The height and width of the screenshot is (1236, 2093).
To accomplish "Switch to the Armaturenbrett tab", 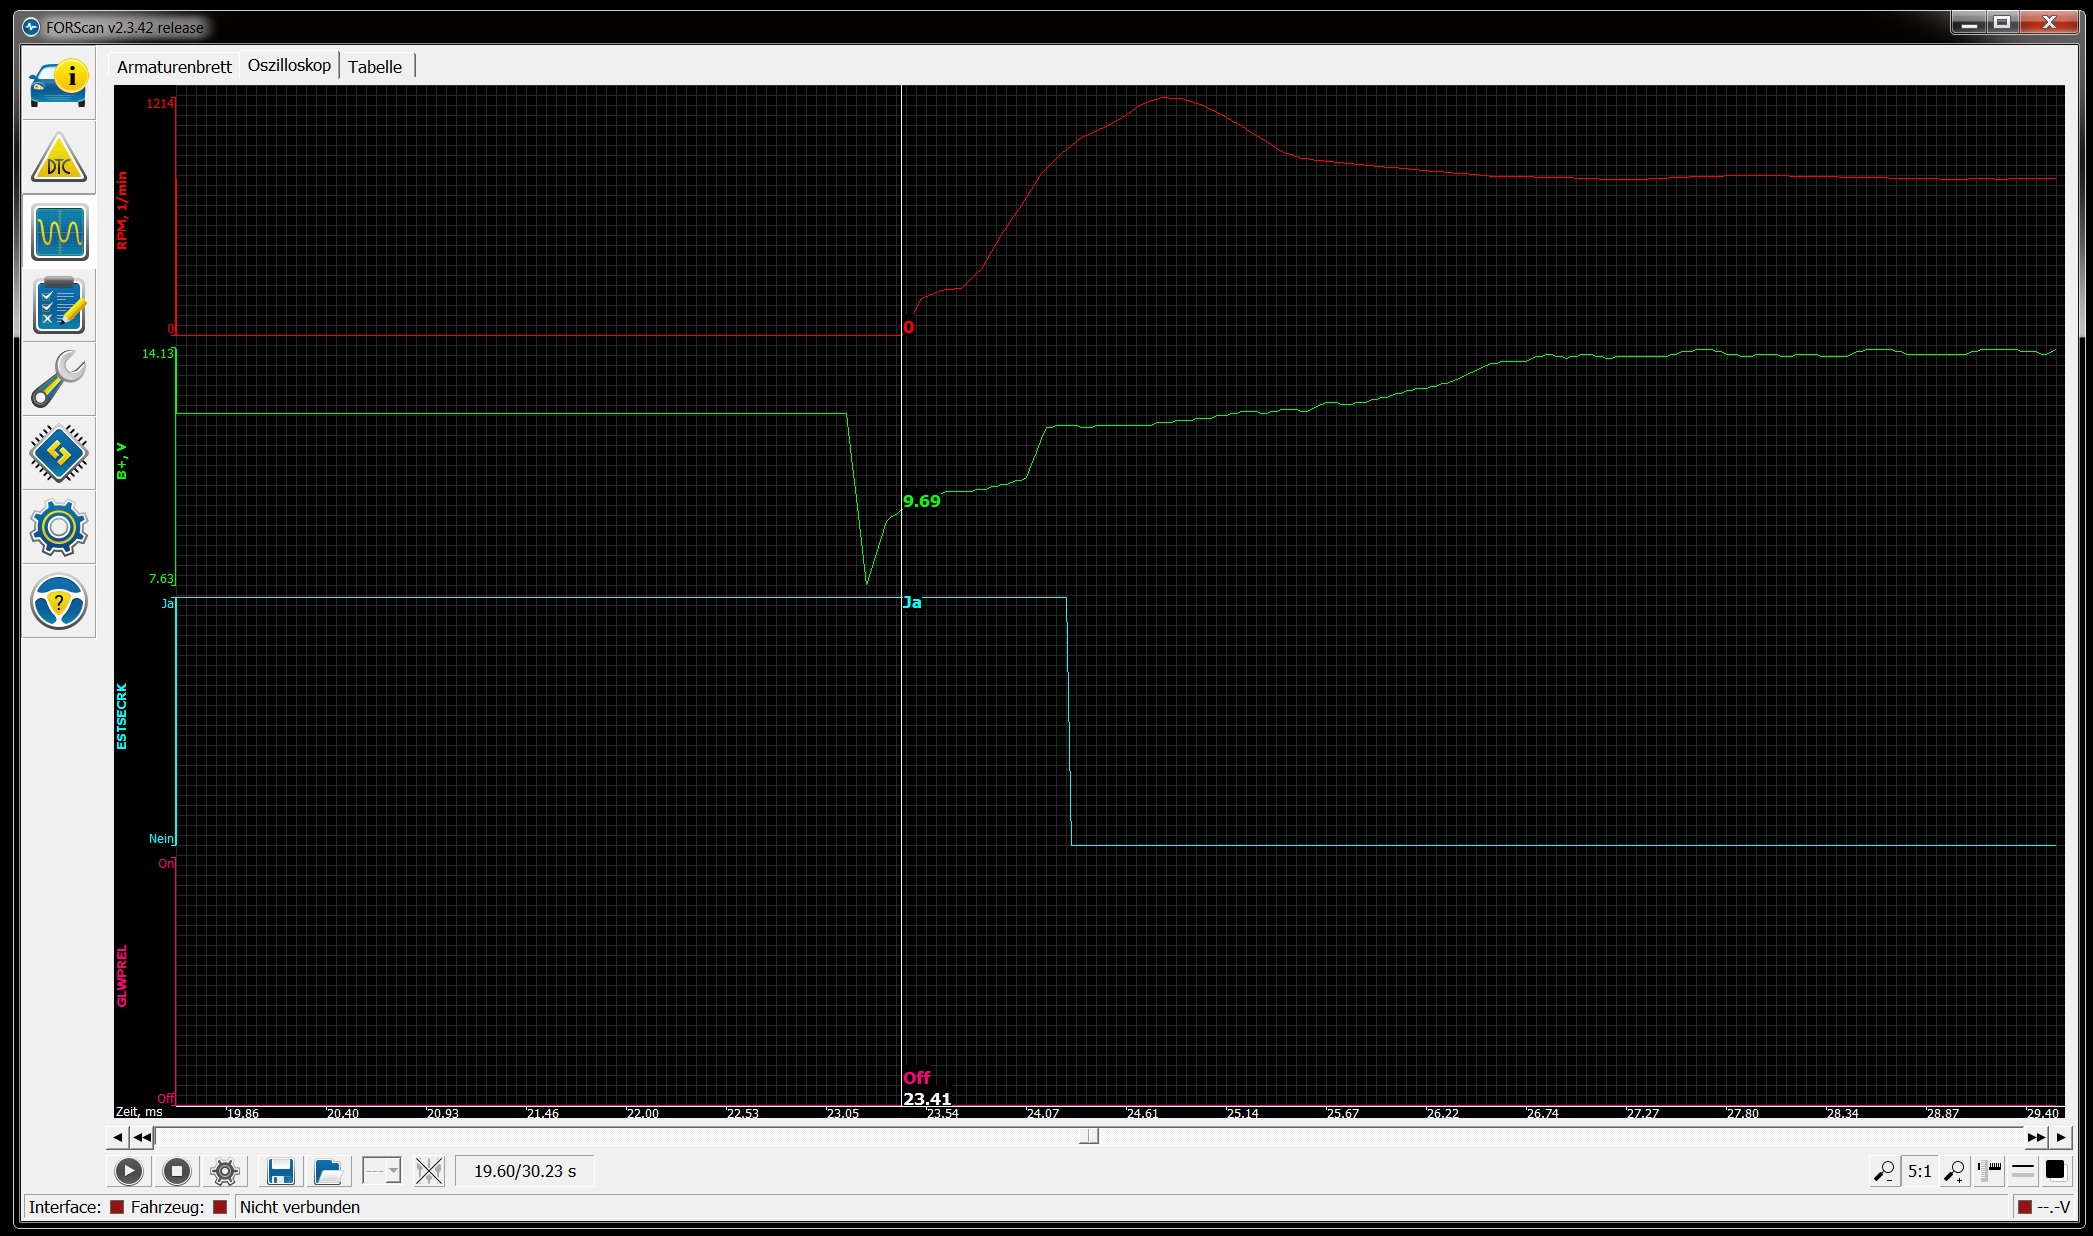I will click(x=174, y=67).
